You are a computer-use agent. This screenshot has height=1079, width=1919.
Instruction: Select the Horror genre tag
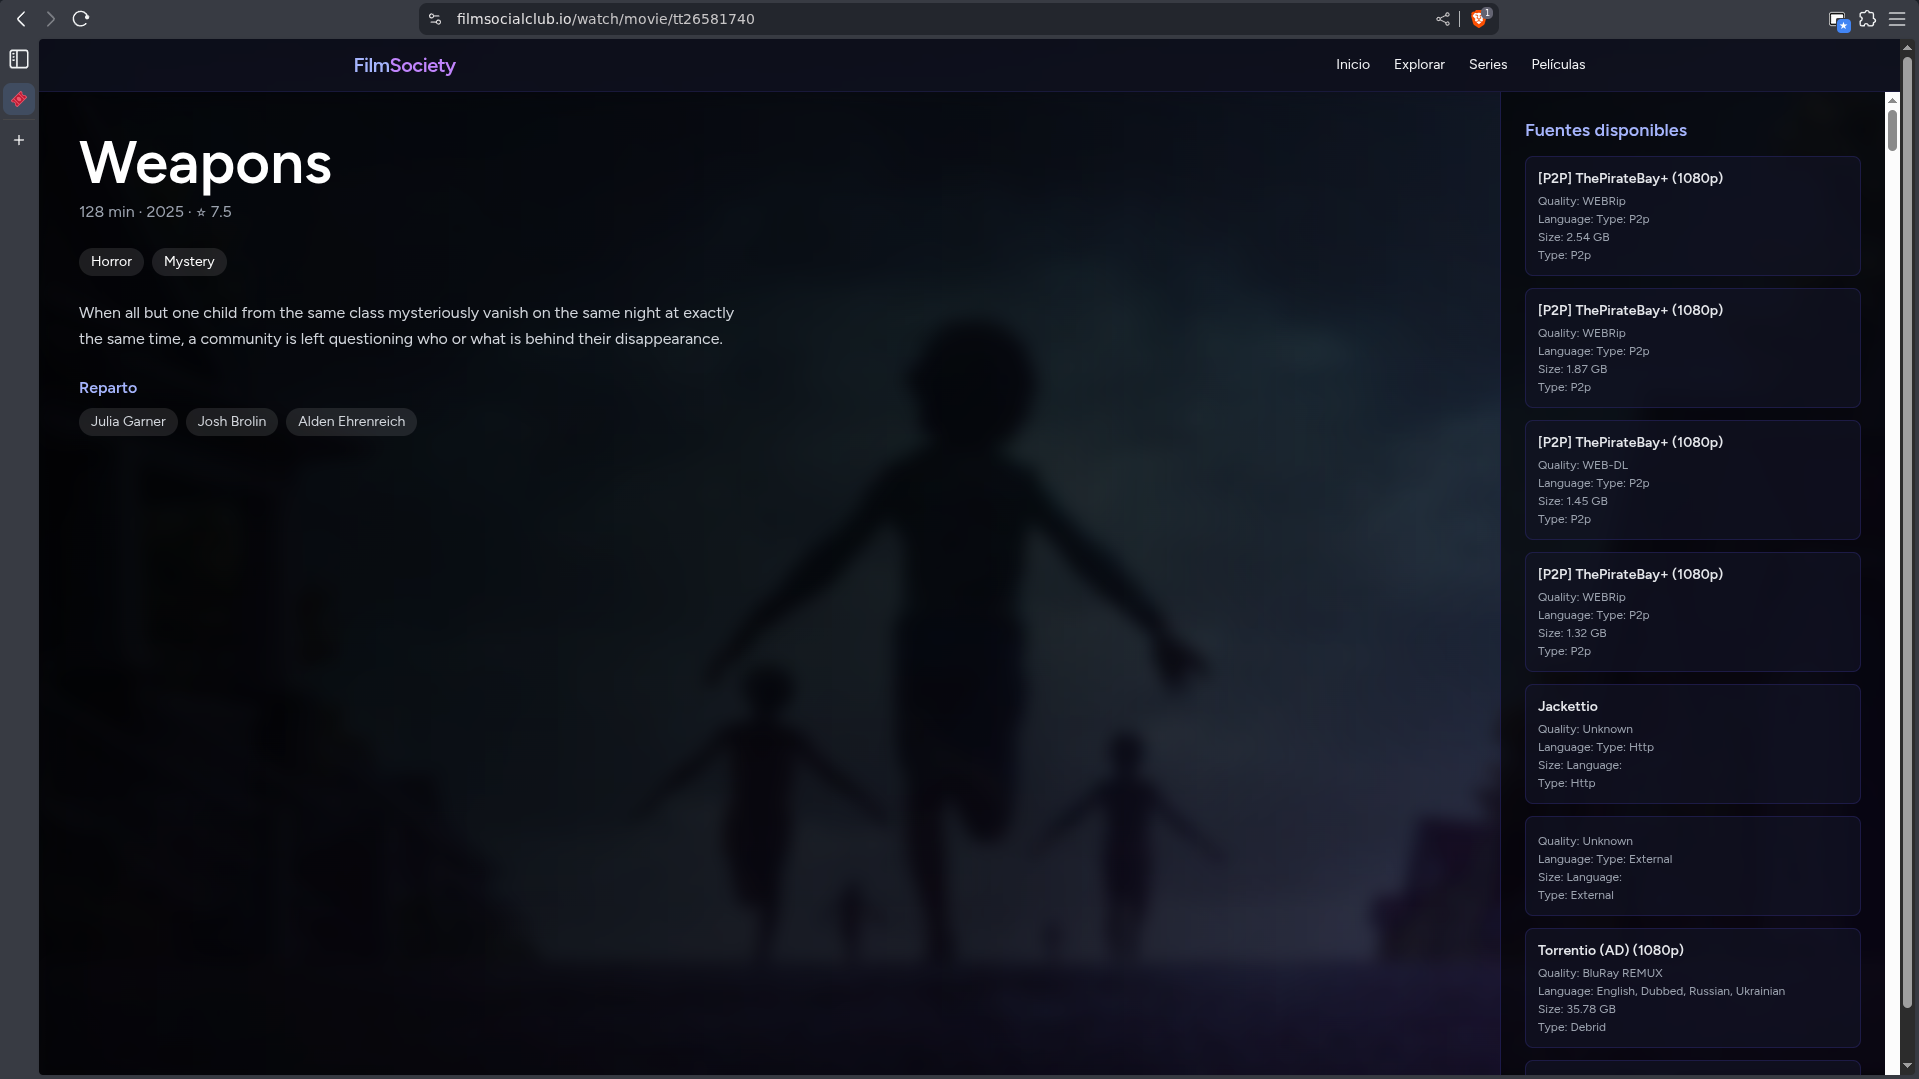(111, 262)
